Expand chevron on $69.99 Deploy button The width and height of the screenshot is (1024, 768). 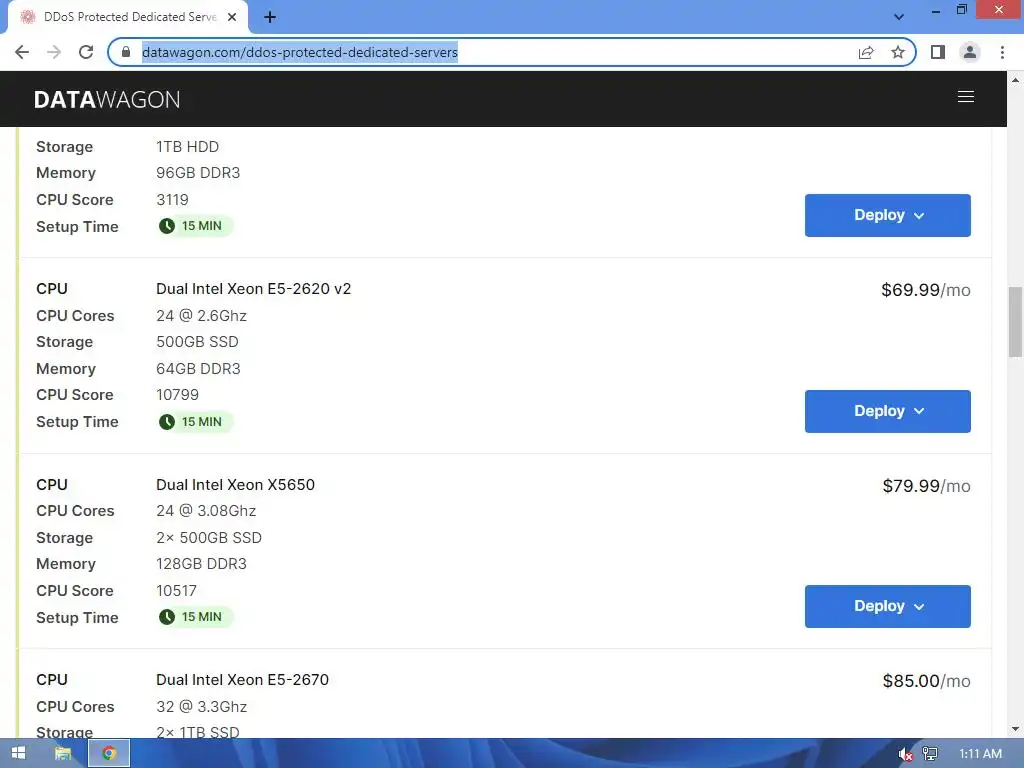tap(919, 411)
